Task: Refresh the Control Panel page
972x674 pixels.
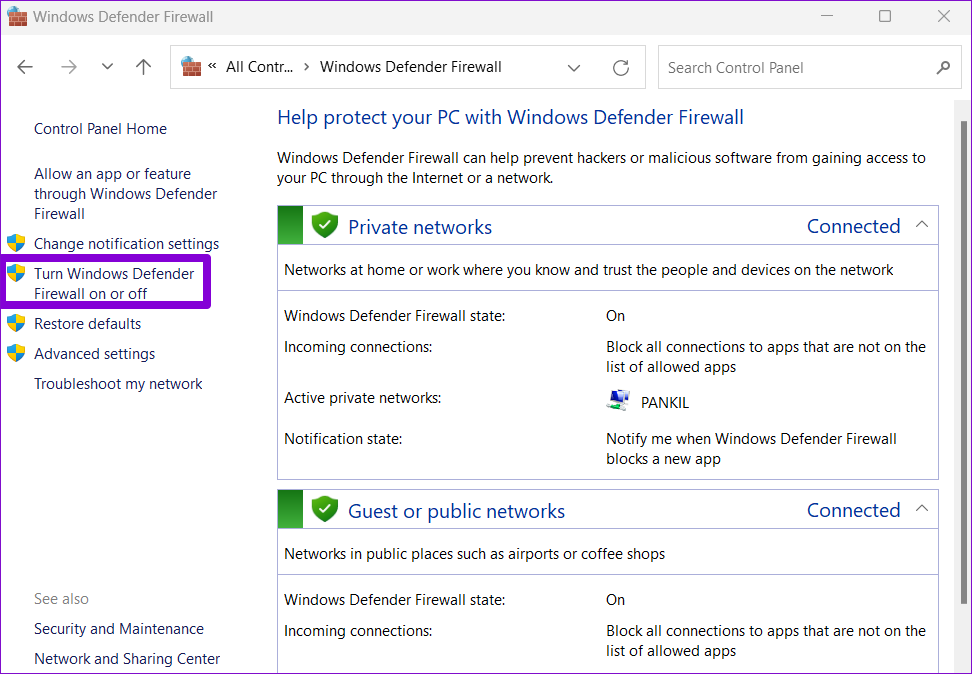Action: point(621,68)
